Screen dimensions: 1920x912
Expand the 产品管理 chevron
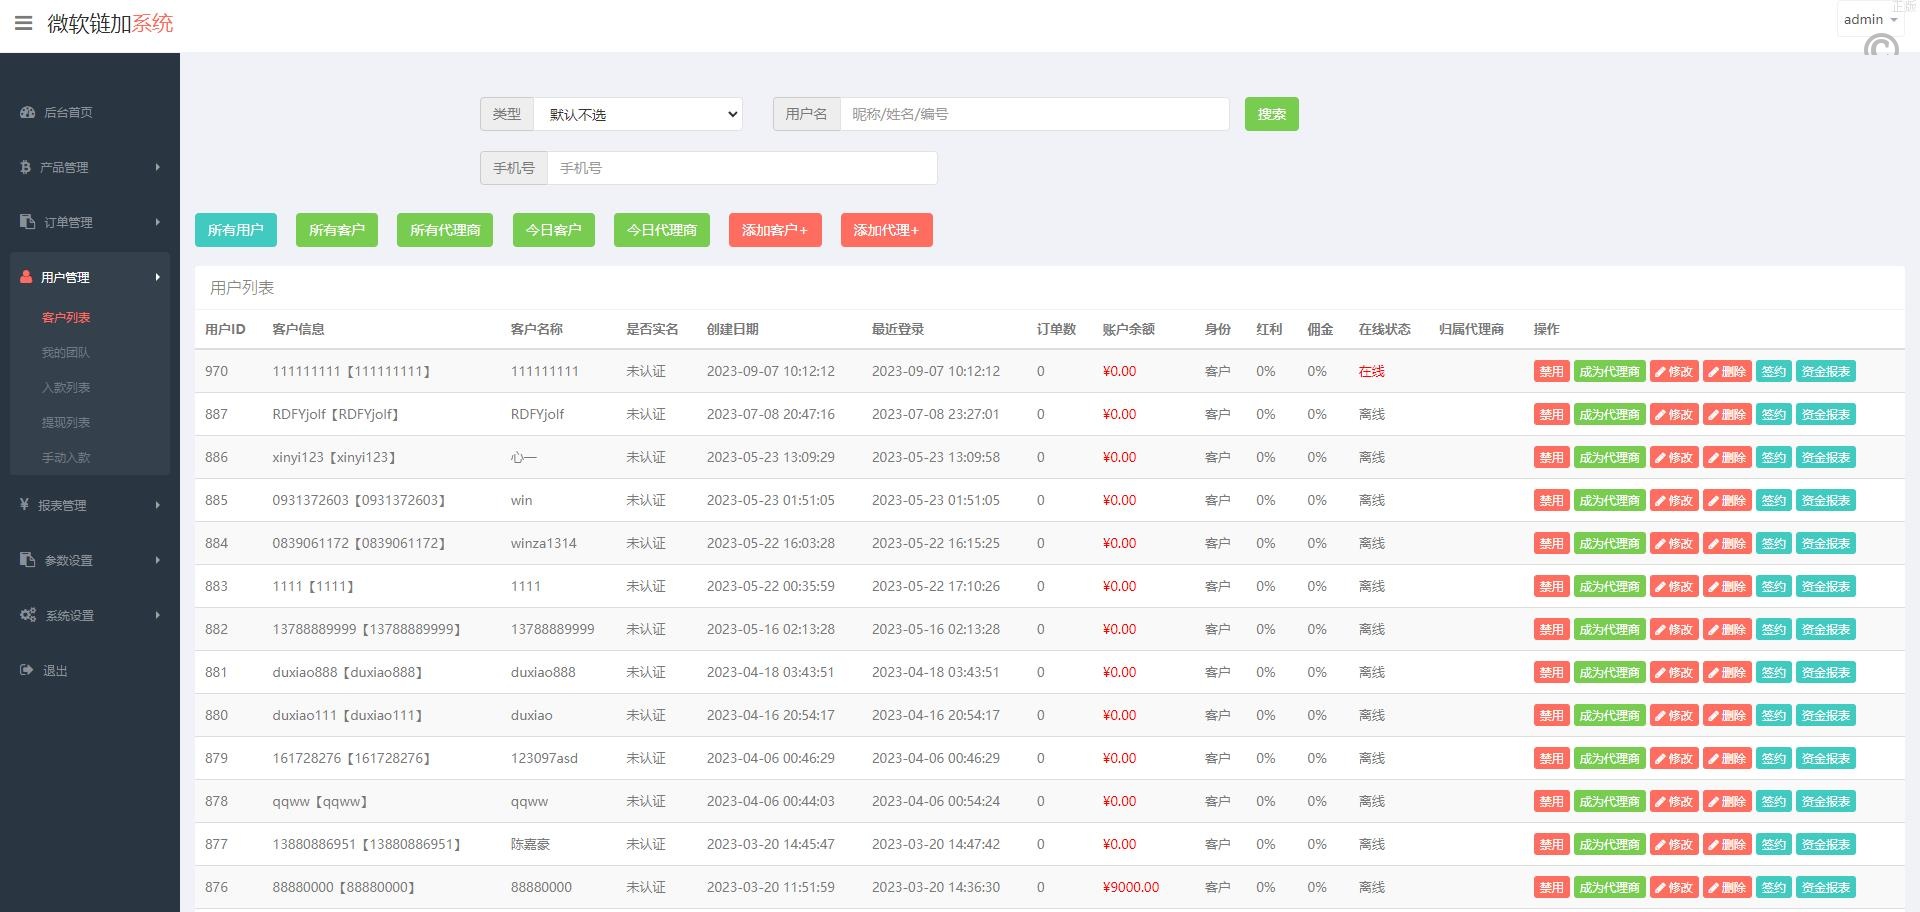coord(158,167)
